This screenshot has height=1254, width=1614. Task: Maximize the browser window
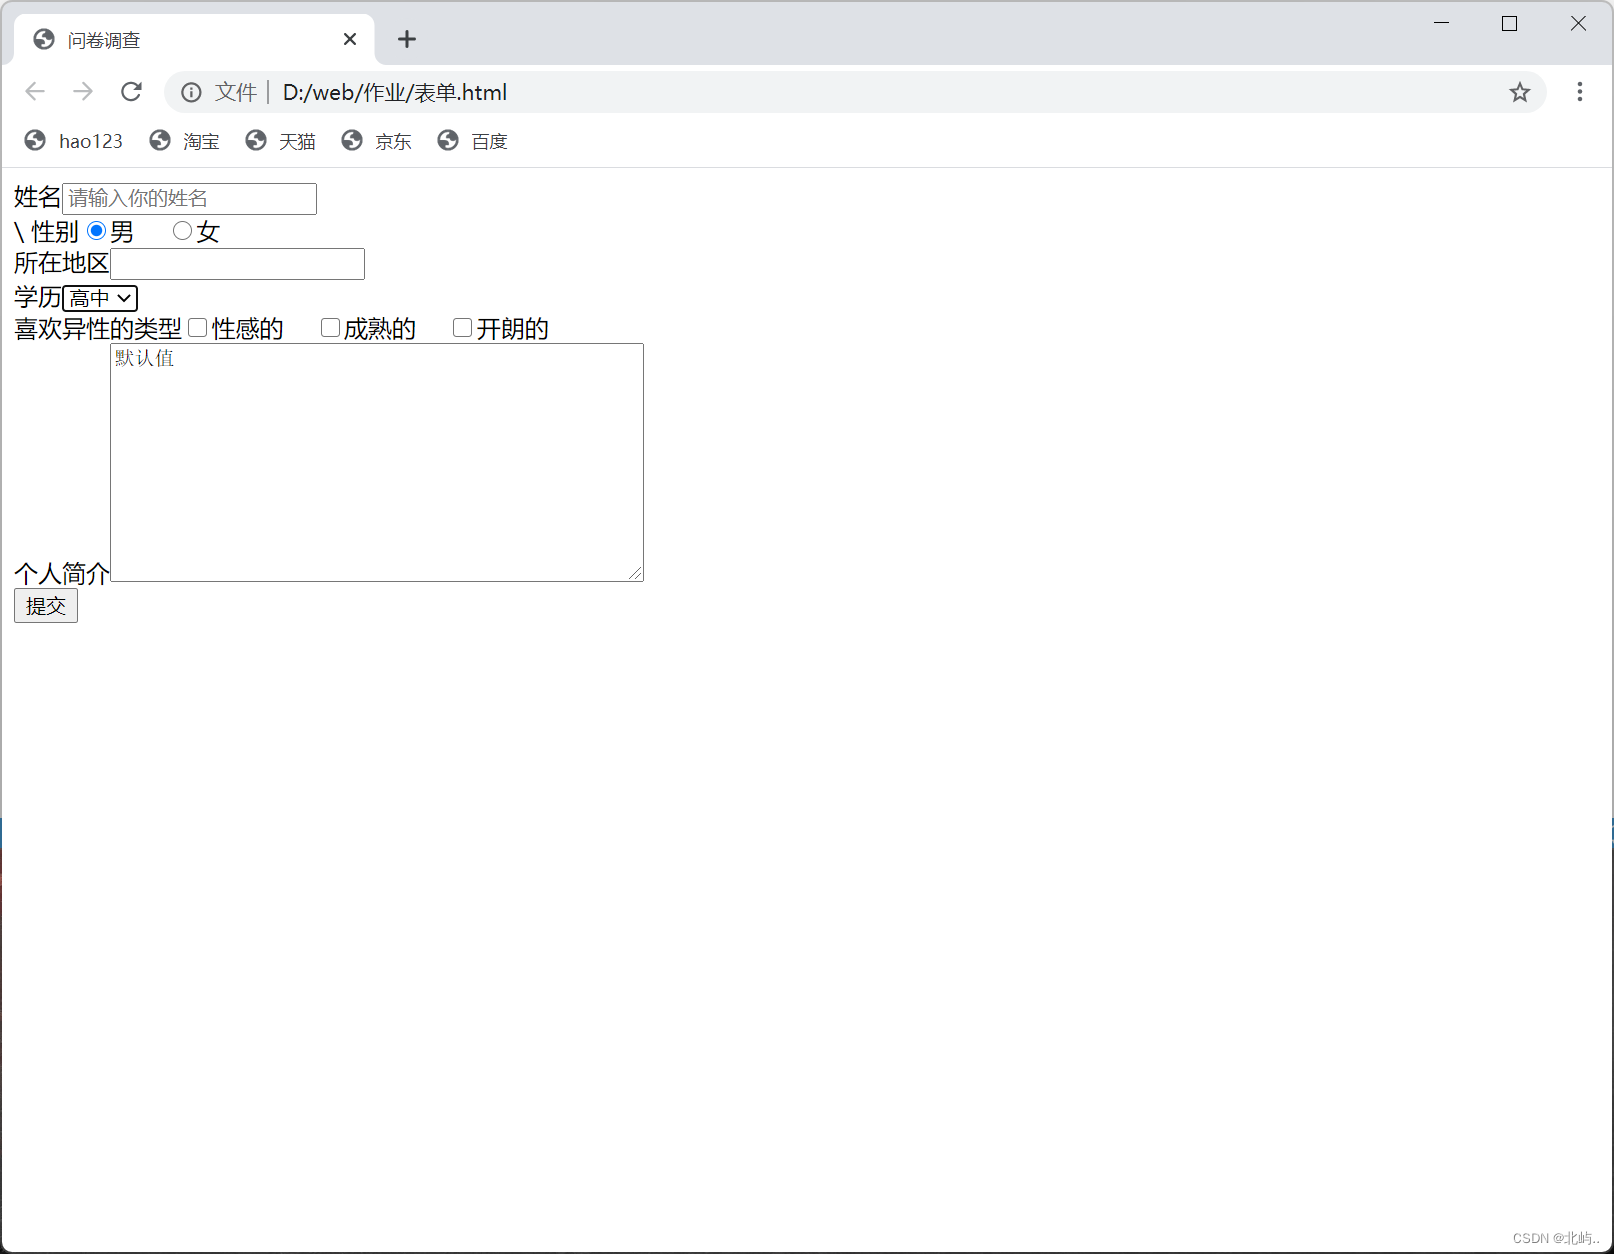[x=1510, y=23]
